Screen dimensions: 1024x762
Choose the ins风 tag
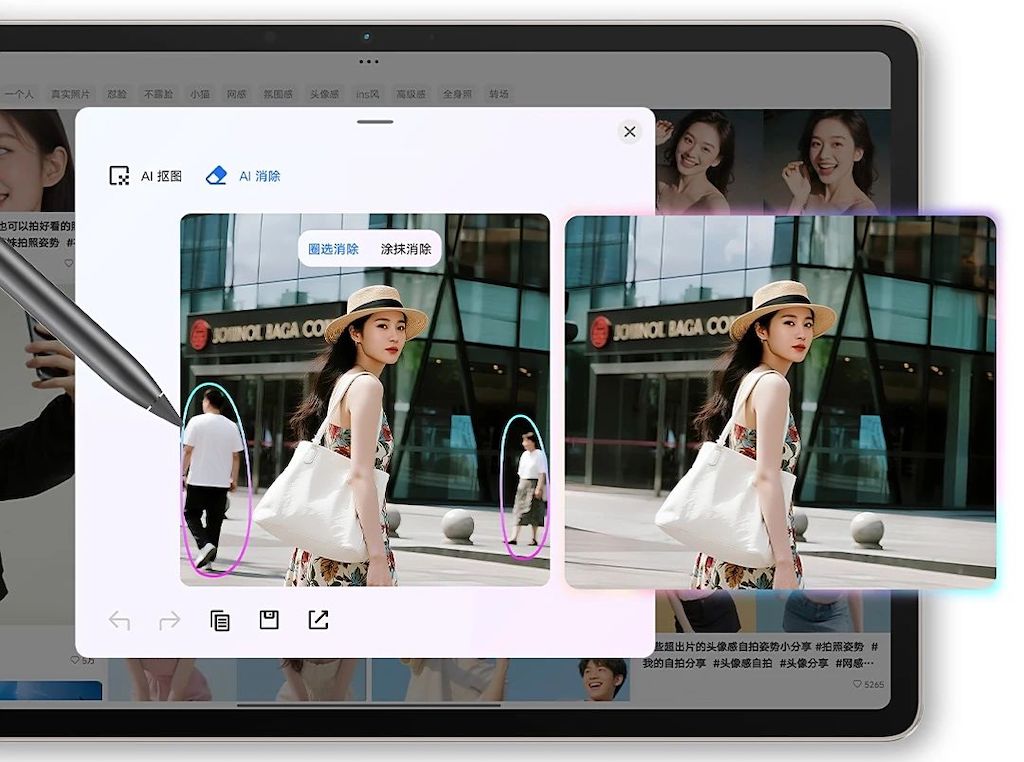coord(368,94)
